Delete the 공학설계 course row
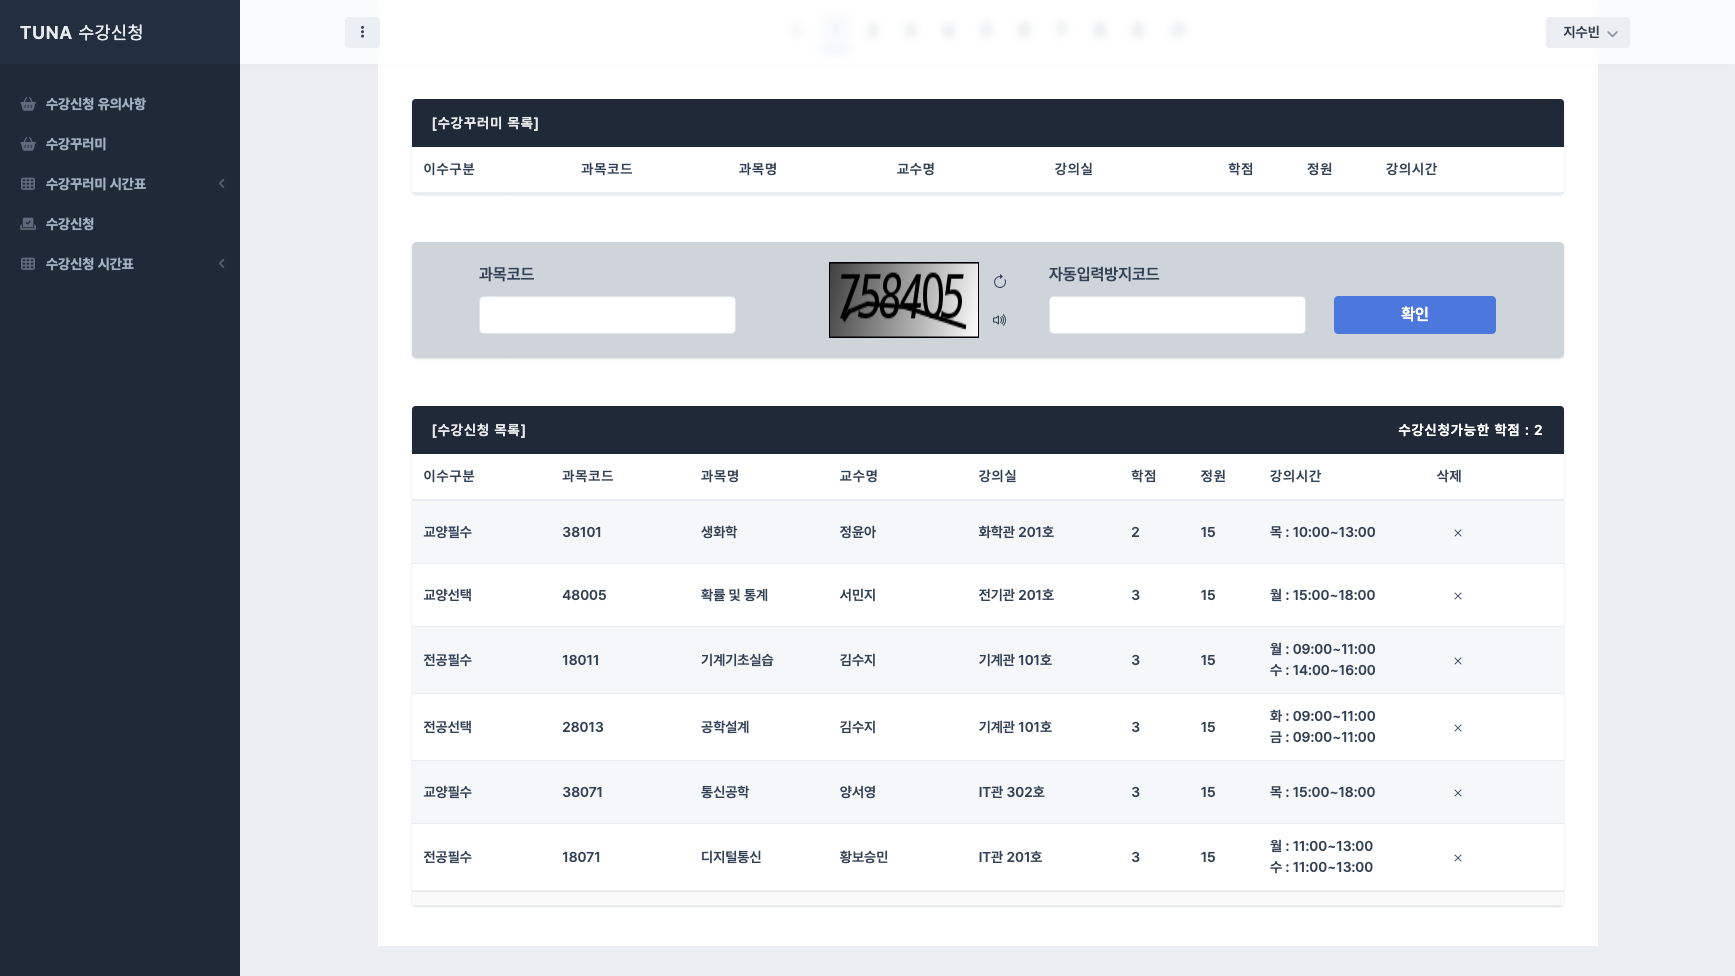Image resolution: width=1735 pixels, height=976 pixels. (1457, 728)
